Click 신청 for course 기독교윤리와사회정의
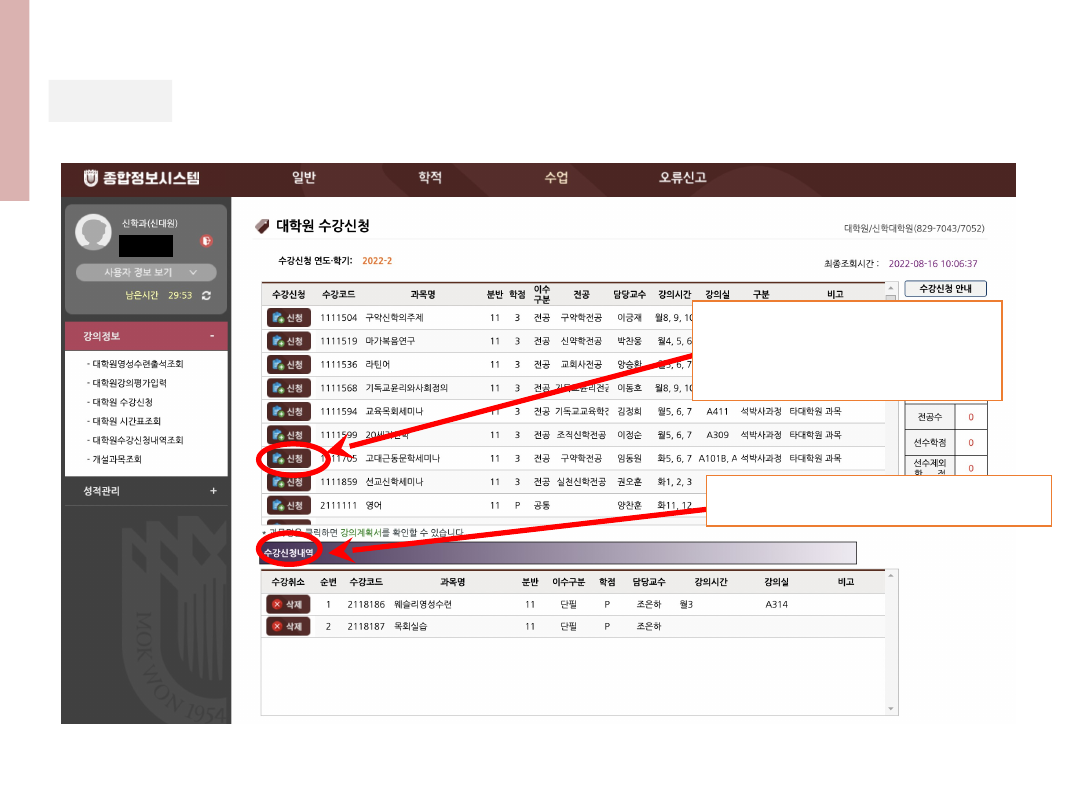1080x810 pixels. (x=289, y=388)
